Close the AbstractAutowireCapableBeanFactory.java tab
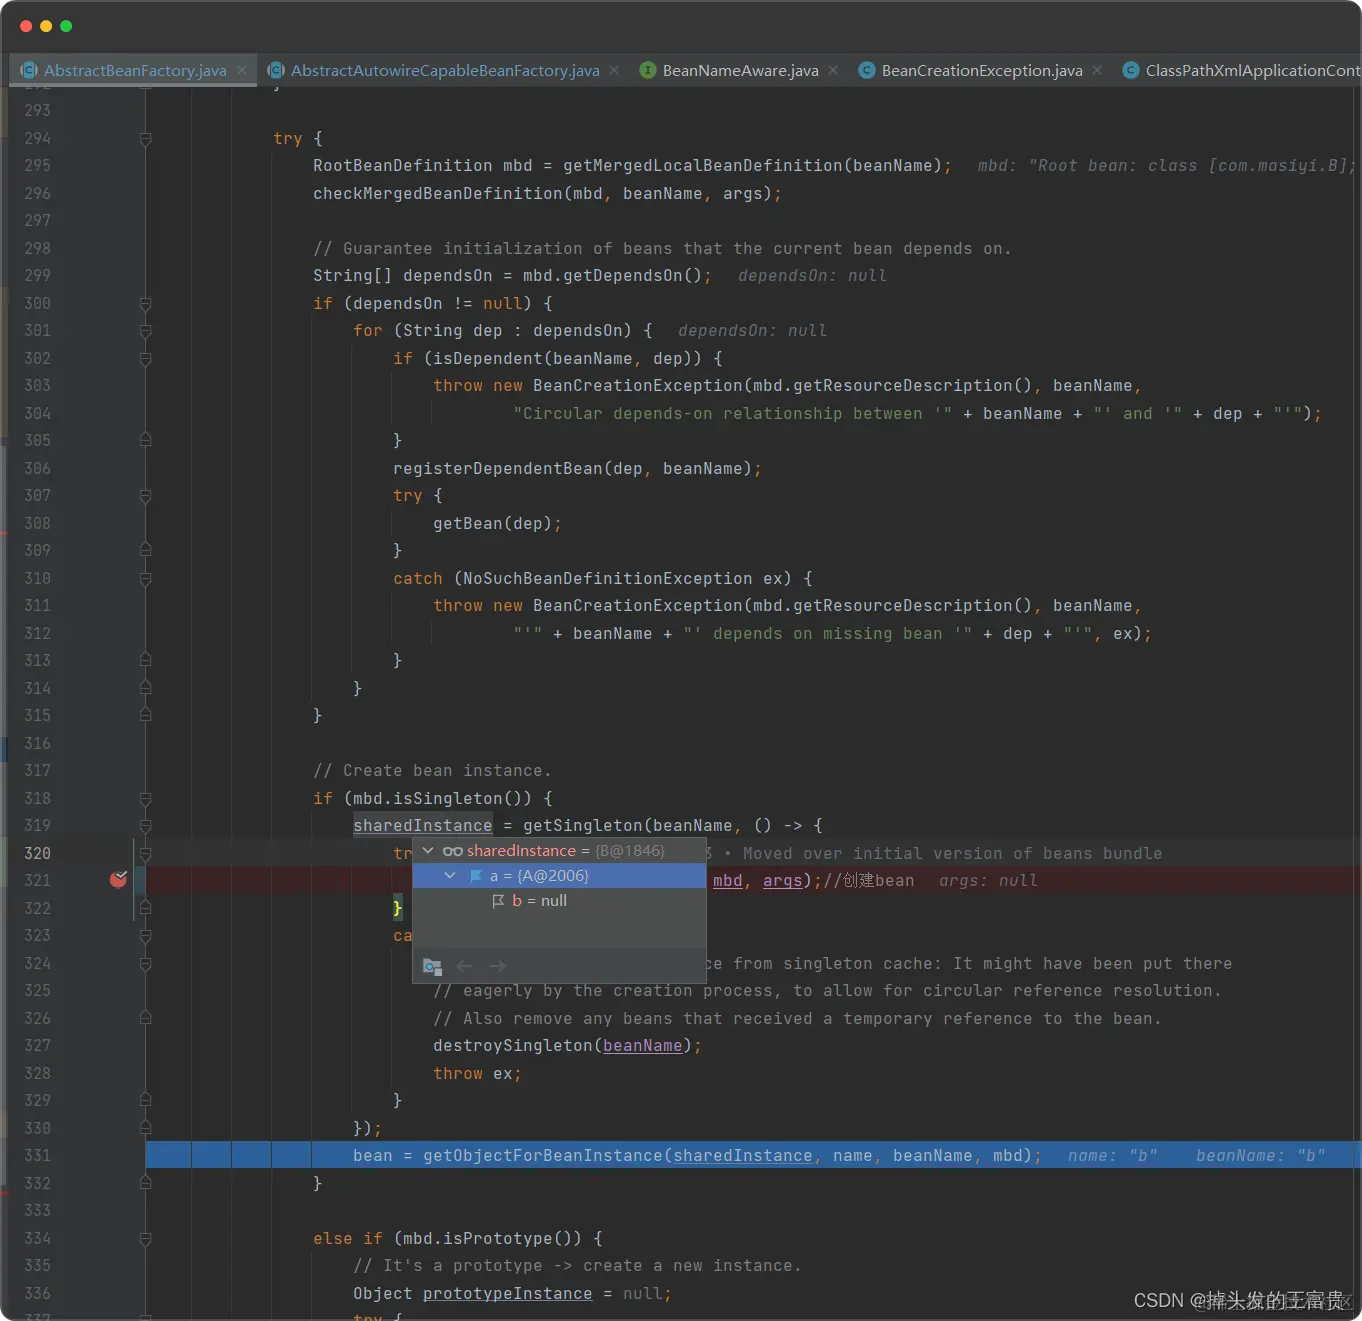 614,70
